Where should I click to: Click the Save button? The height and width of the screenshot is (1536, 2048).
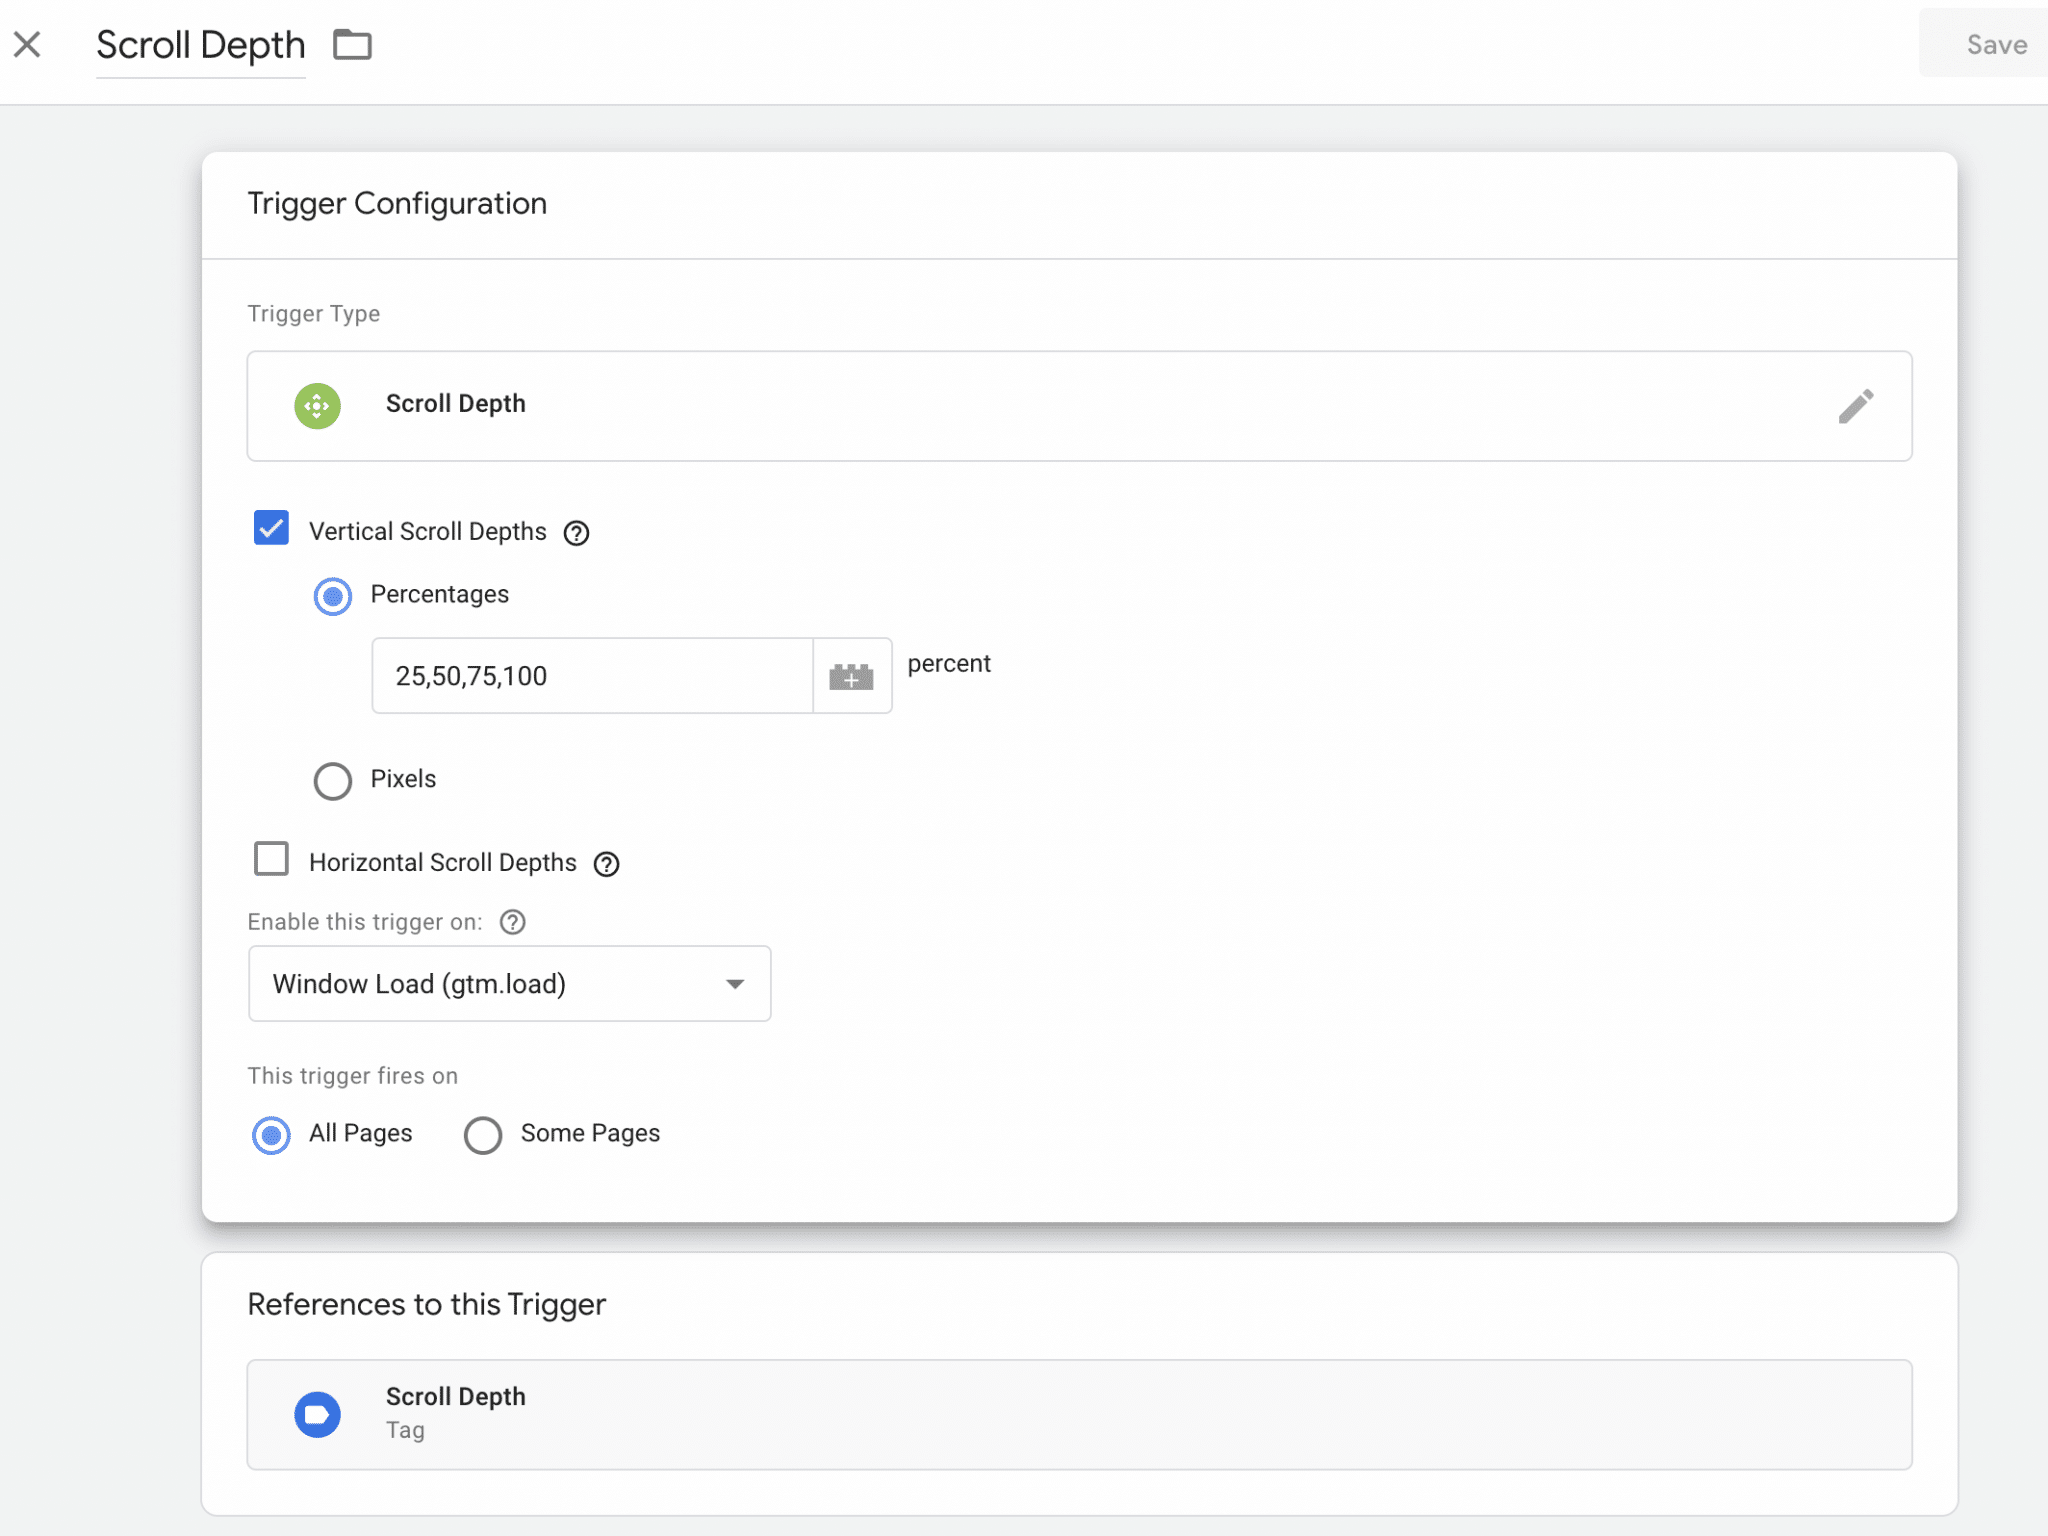tap(1995, 44)
